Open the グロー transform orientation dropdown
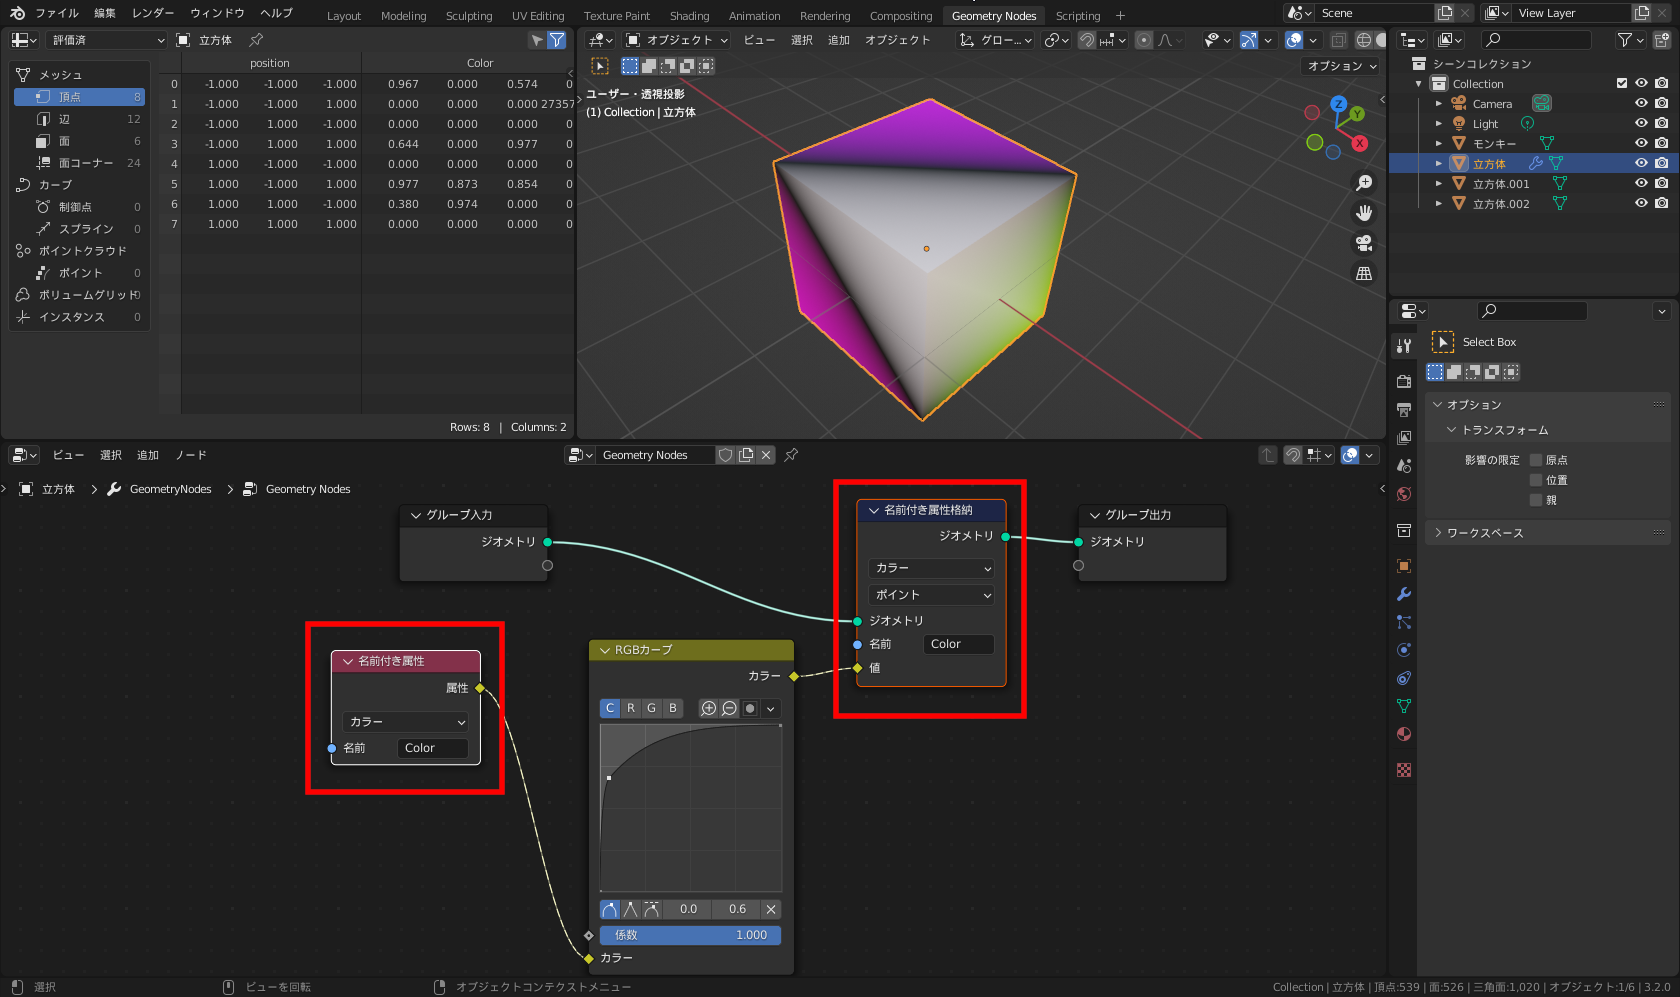This screenshot has width=1680, height=997. (995, 40)
